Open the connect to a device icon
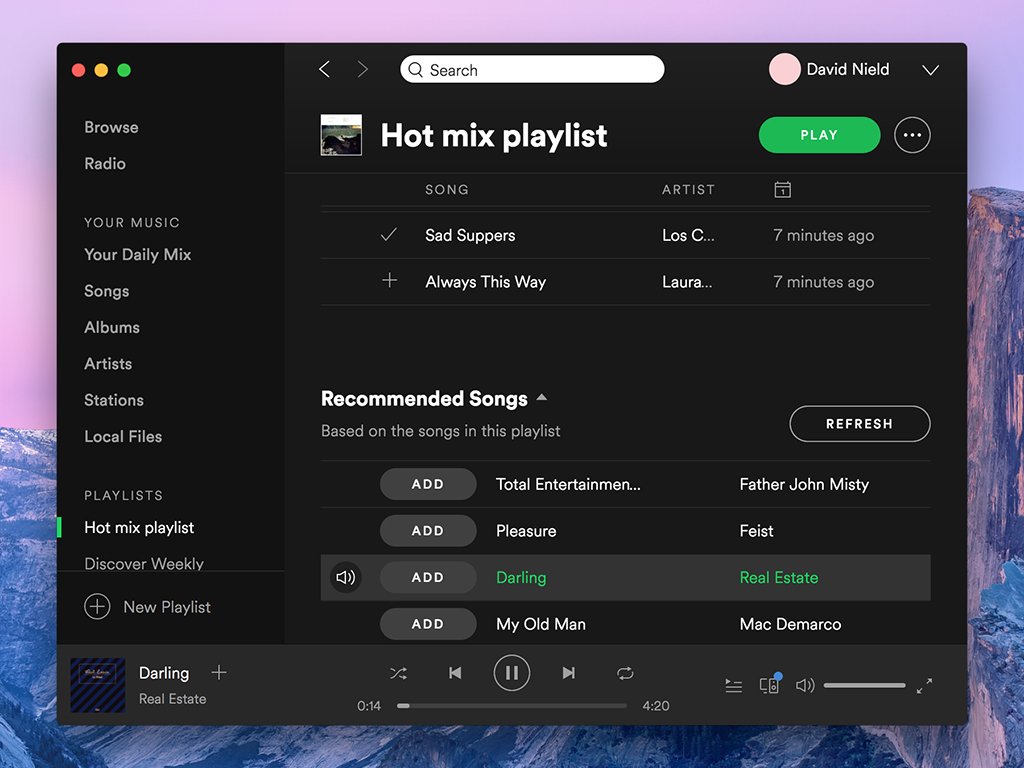This screenshot has width=1024, height=768. (769, 685)
